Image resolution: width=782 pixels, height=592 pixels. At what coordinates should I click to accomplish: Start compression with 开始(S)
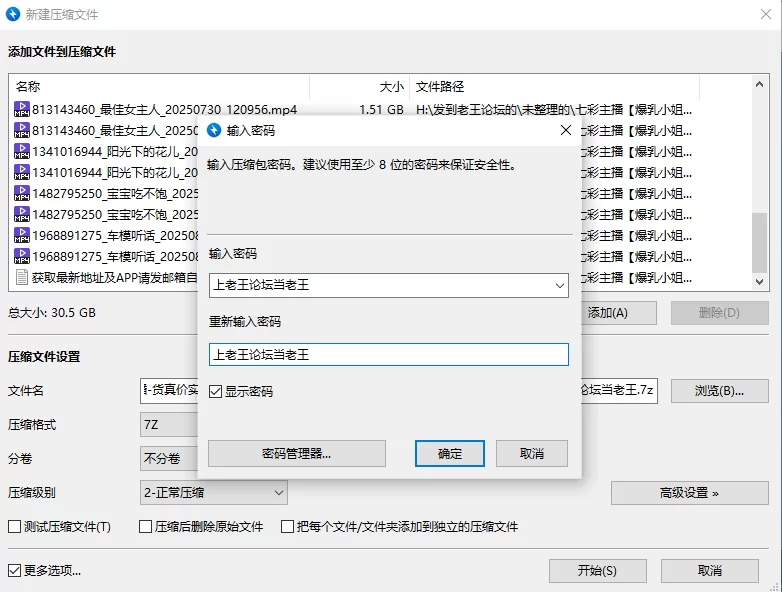597,571
